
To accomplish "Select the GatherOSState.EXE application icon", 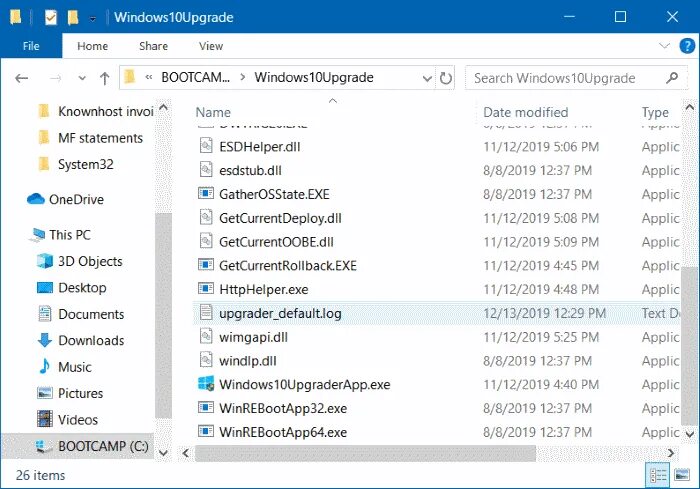I will 206,193.
